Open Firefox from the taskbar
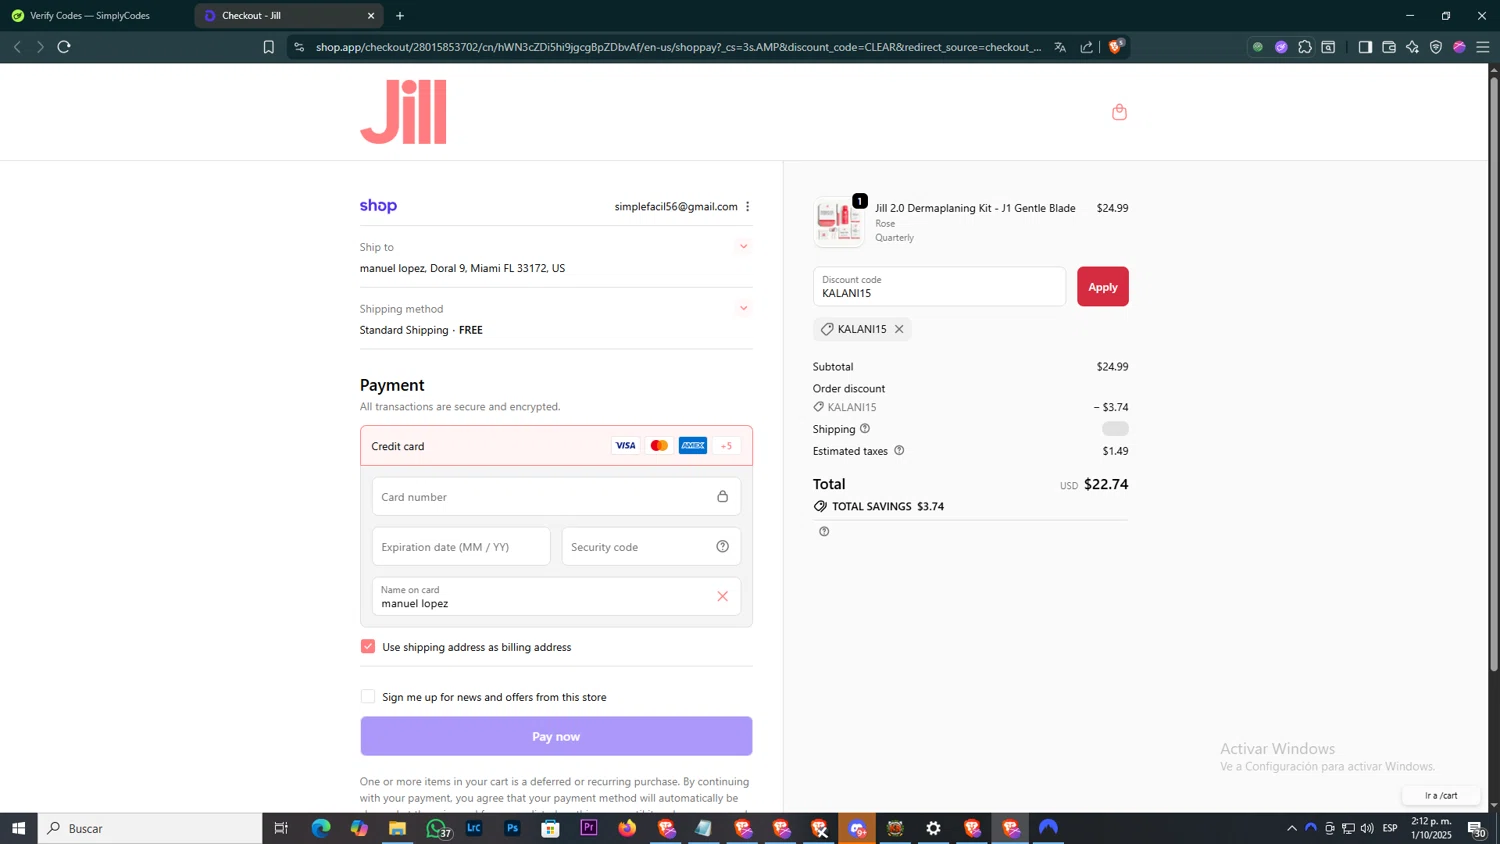This screenshot has width=1500, height=844. coord(627,828)
